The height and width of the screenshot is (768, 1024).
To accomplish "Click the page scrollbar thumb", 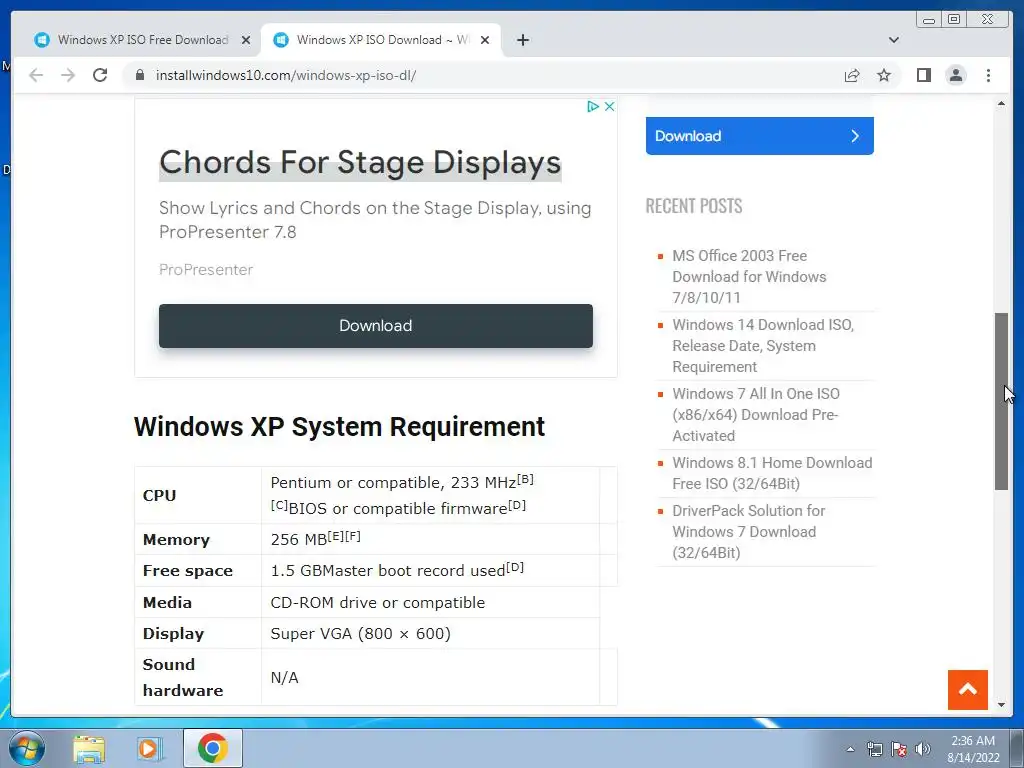I will (x=1001, y=401).
